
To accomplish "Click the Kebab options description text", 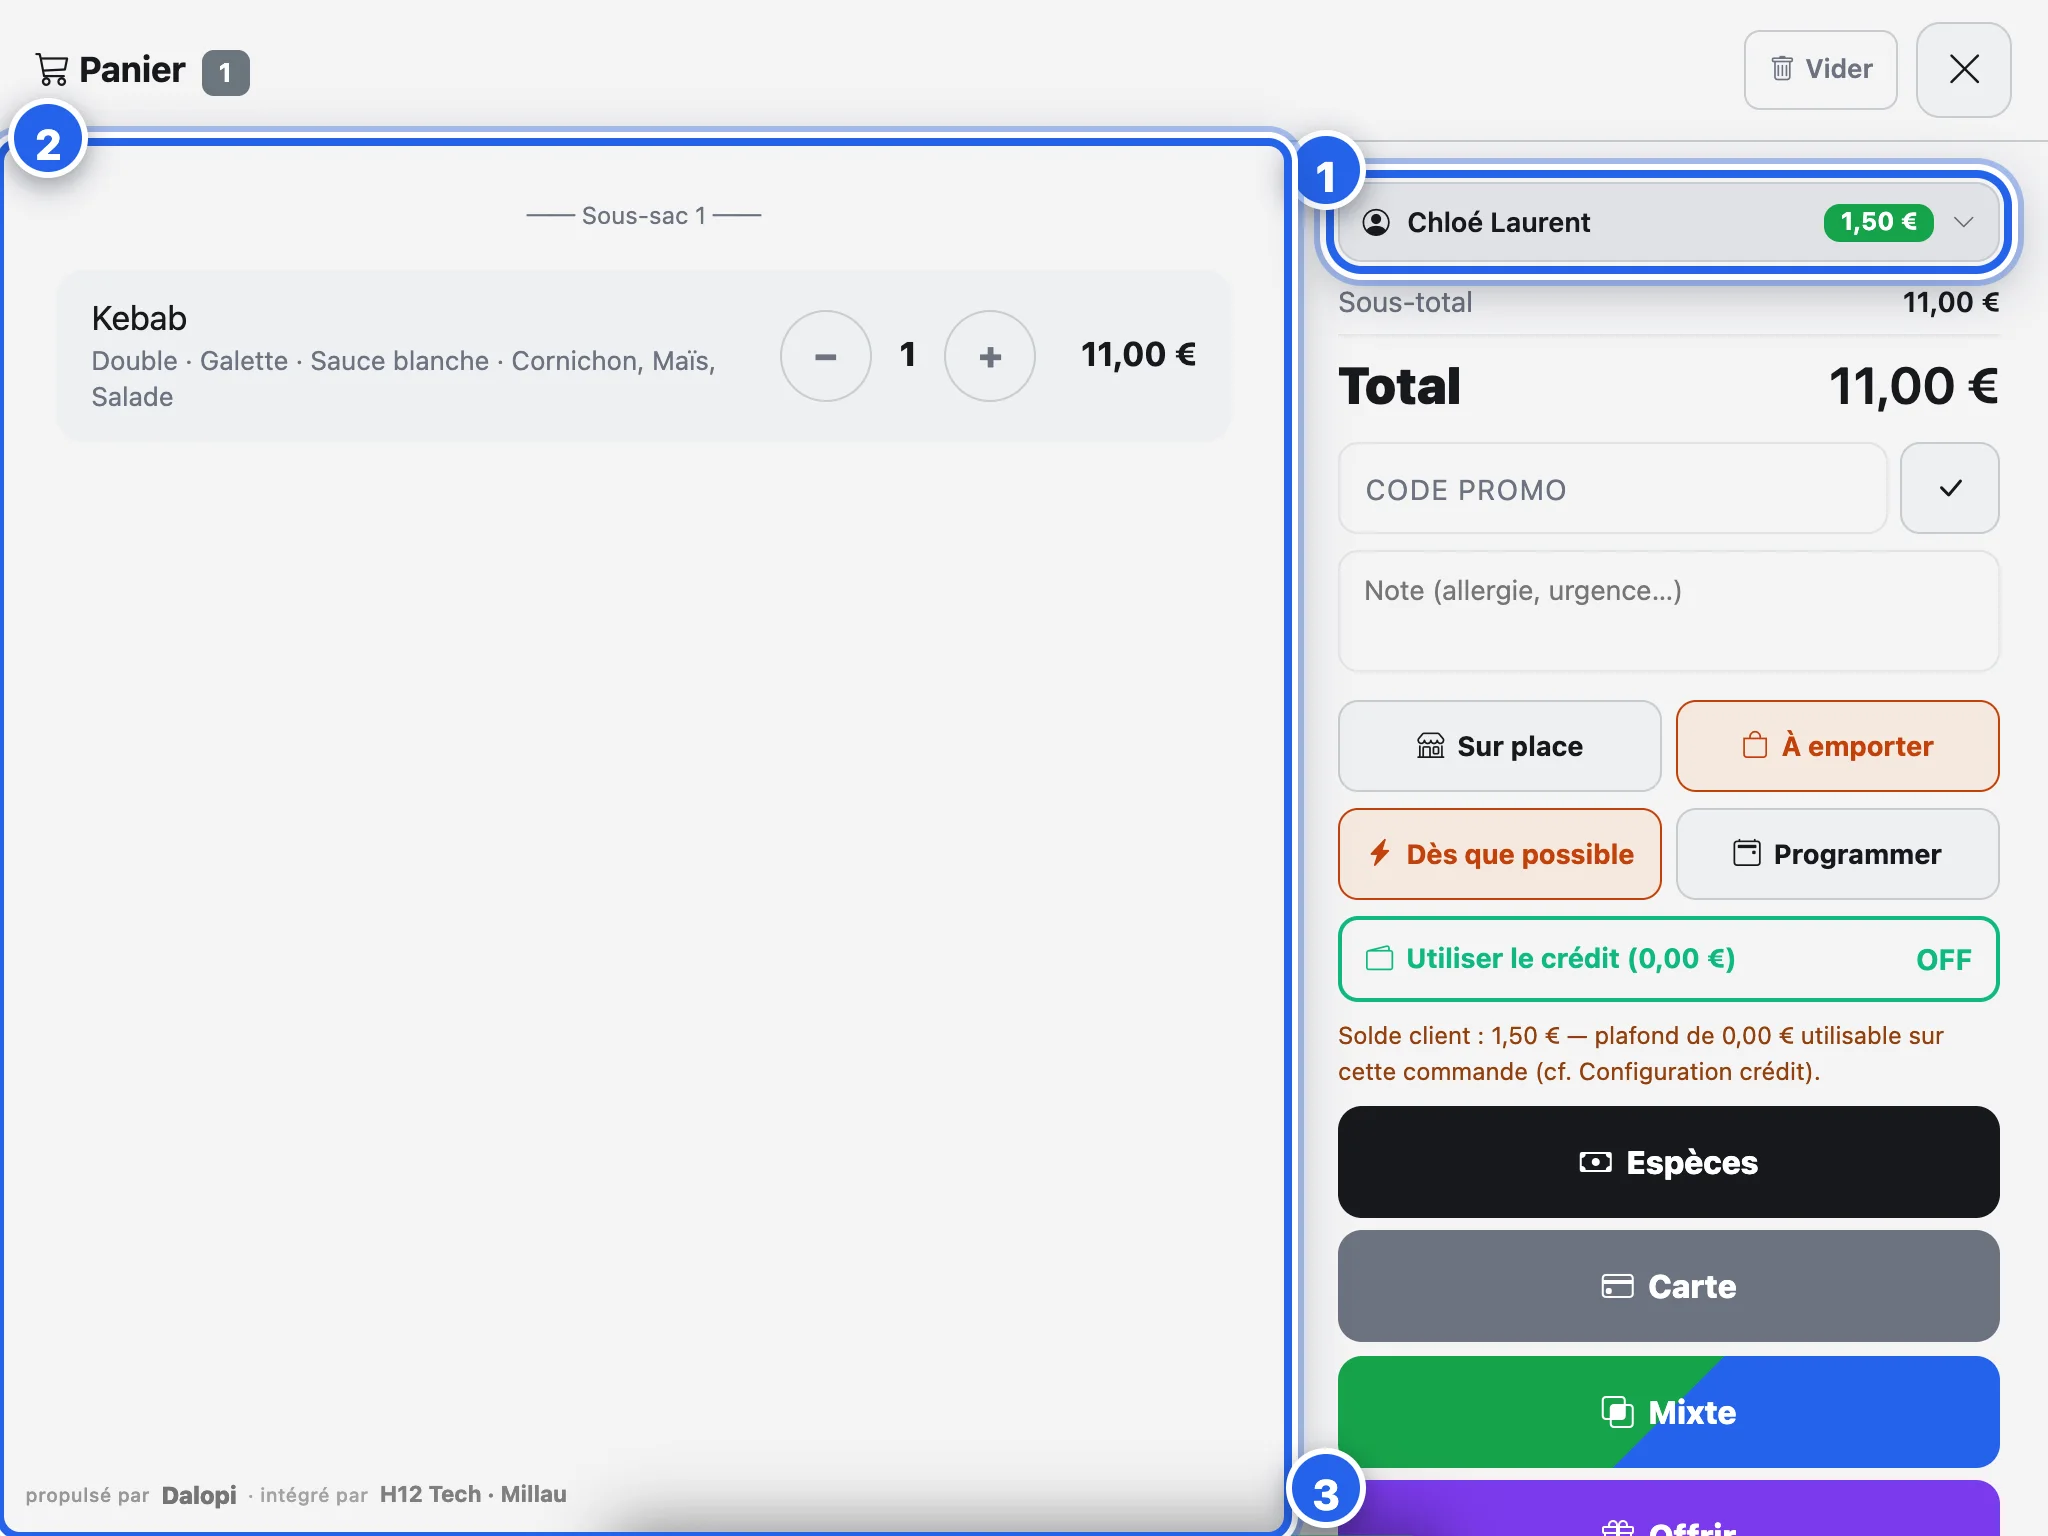I will 403,379.
